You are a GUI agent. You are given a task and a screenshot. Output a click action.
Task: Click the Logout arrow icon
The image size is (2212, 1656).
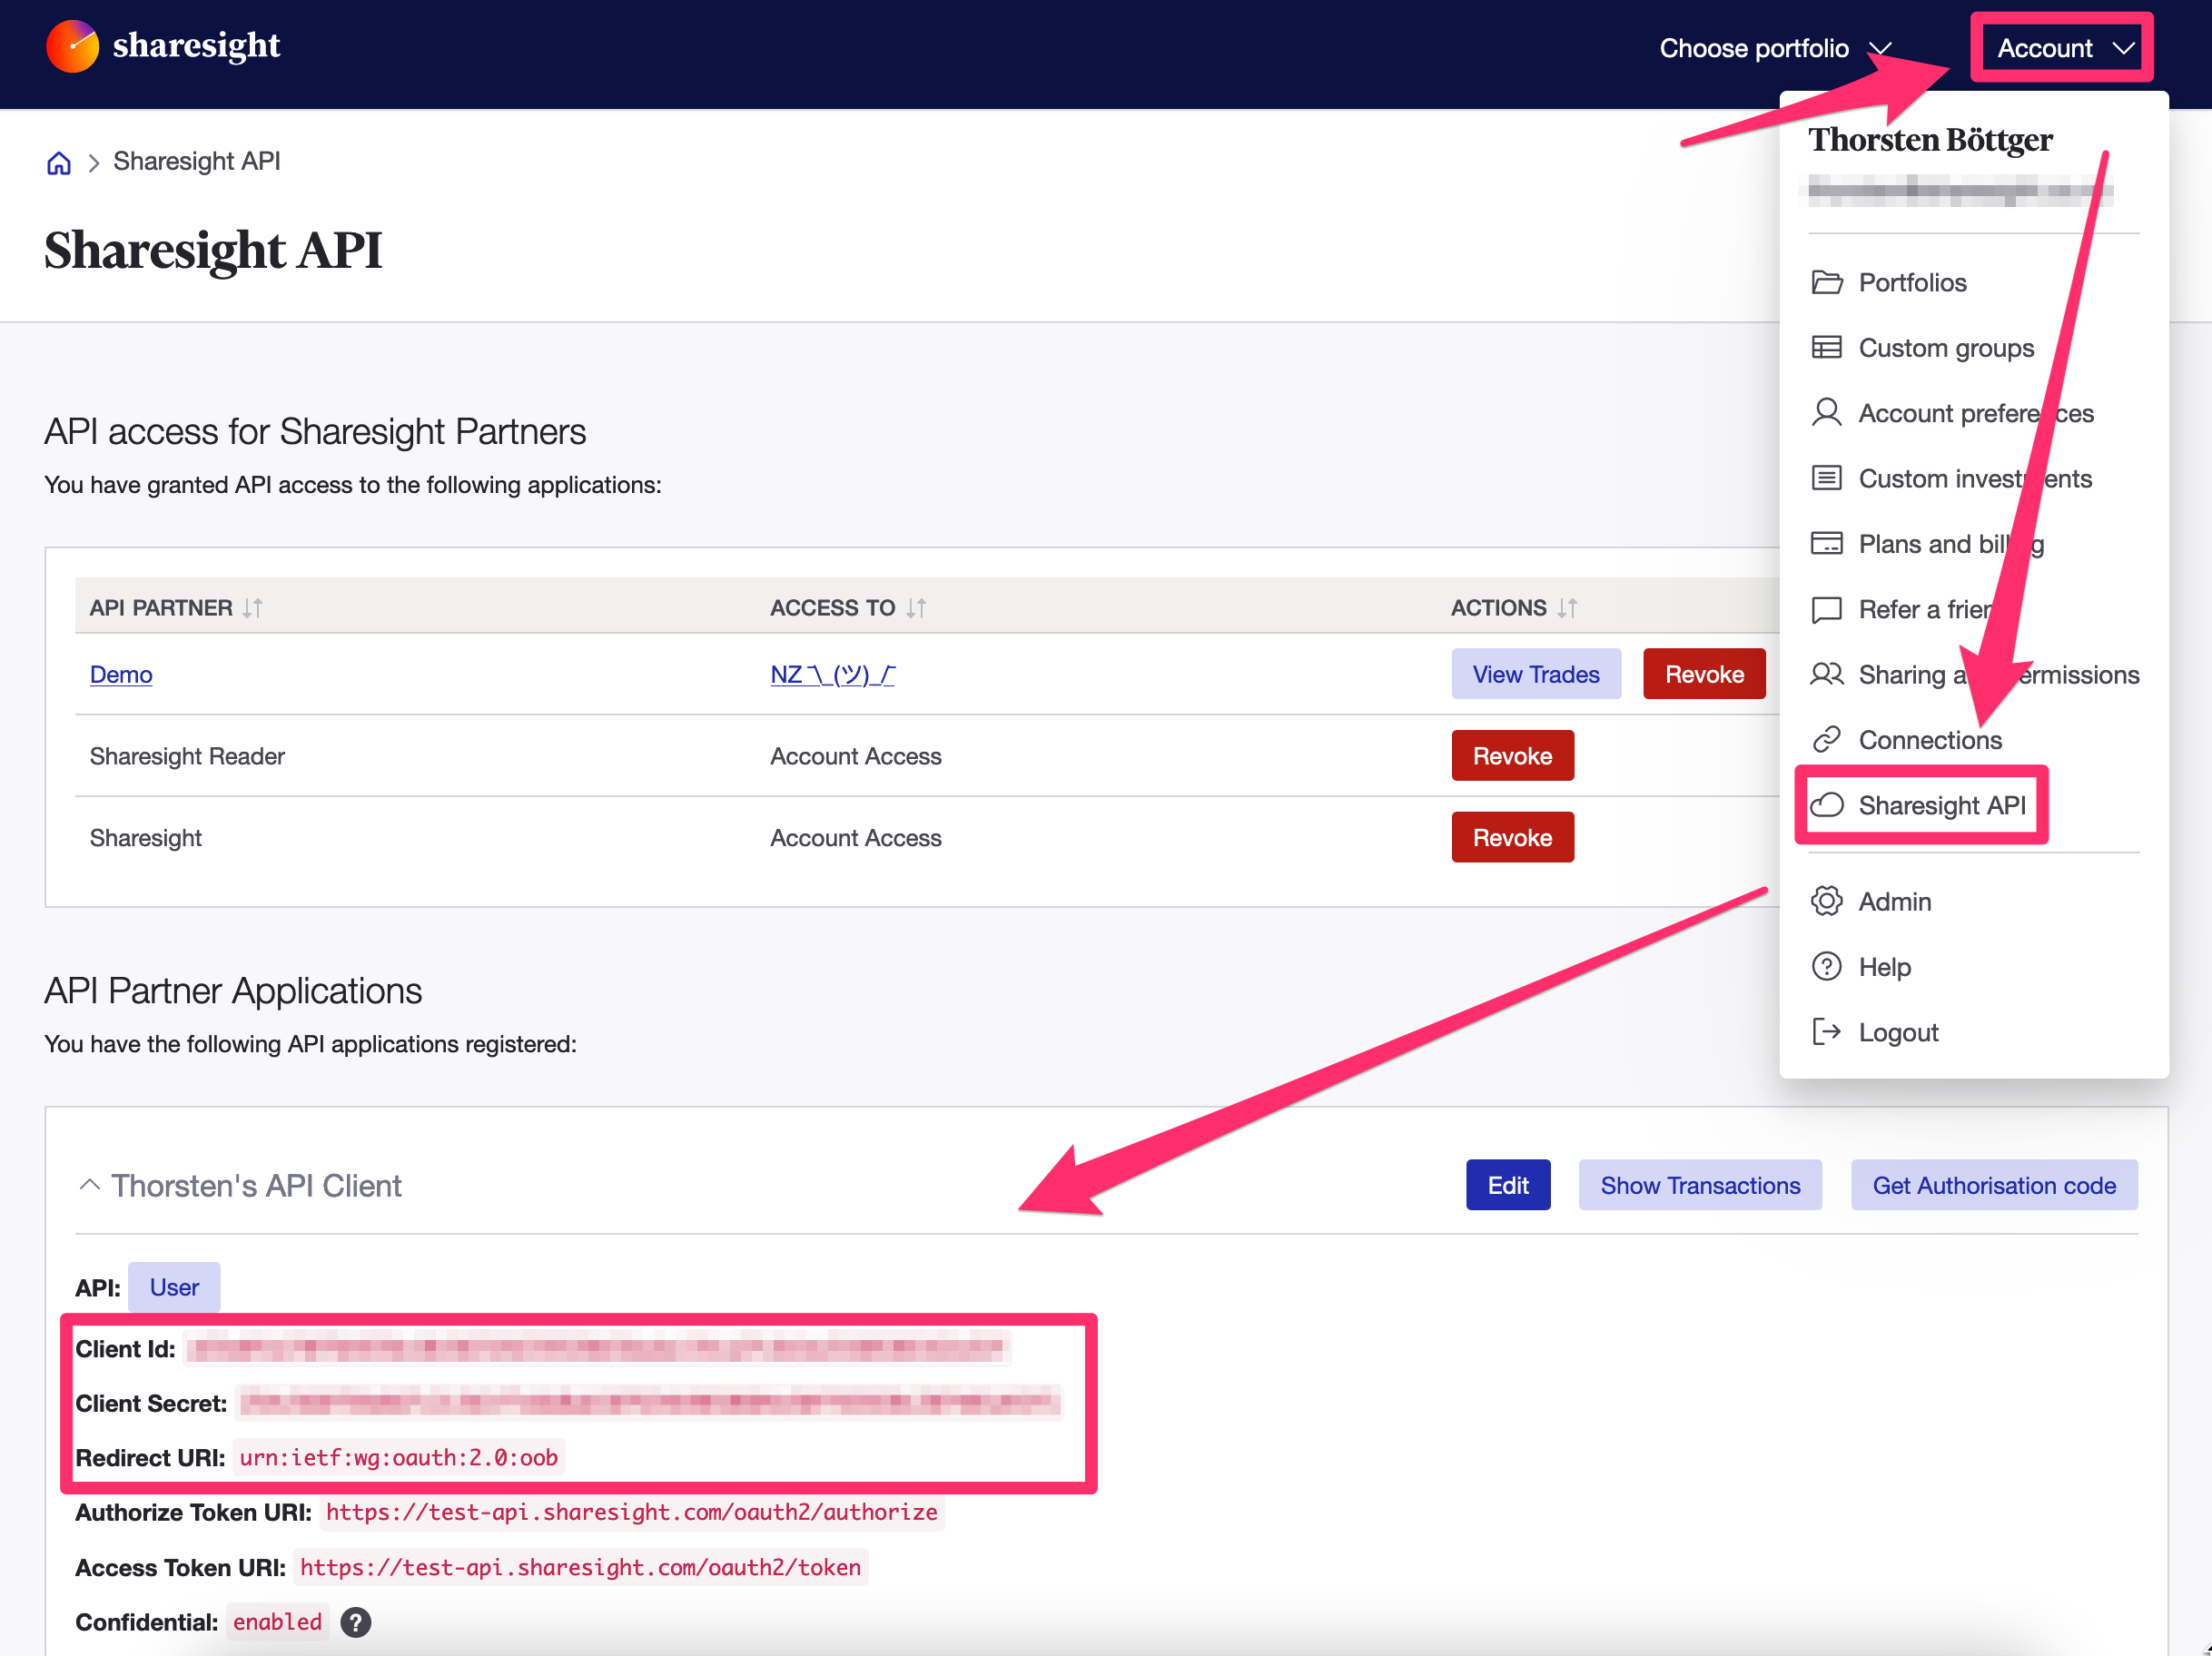click(x=1827, y=1033)
